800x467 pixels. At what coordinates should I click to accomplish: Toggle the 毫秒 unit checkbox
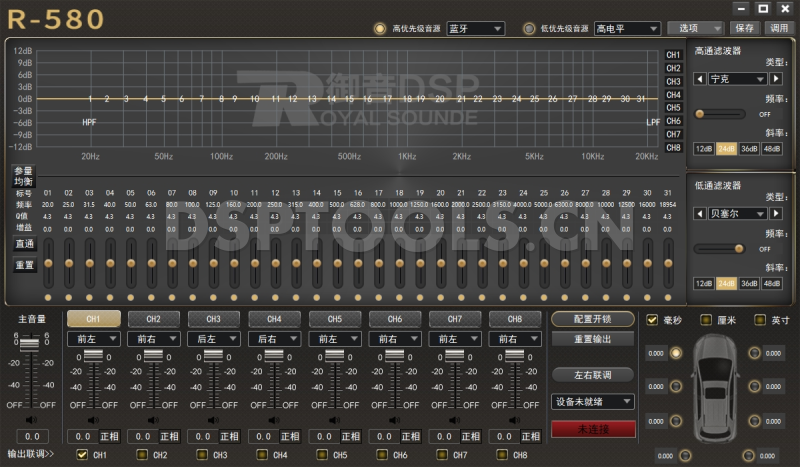pos(652,320)
